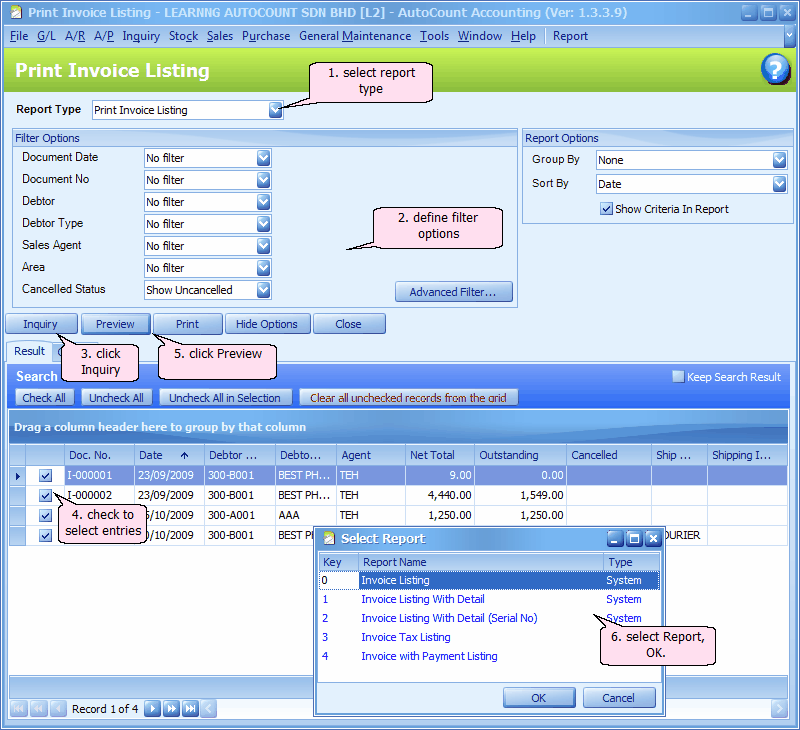Go to previous record in navigator
Screen dimensions: 800x730
tap(56, 709)
